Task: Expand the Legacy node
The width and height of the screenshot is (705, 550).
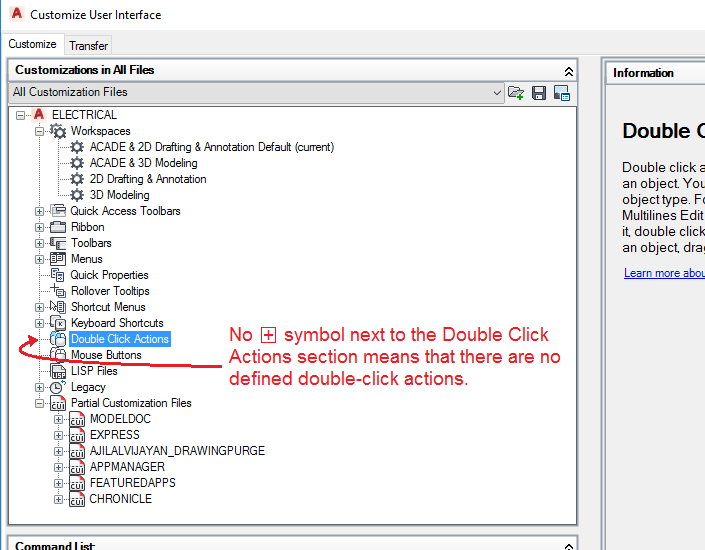Action: 40,387
